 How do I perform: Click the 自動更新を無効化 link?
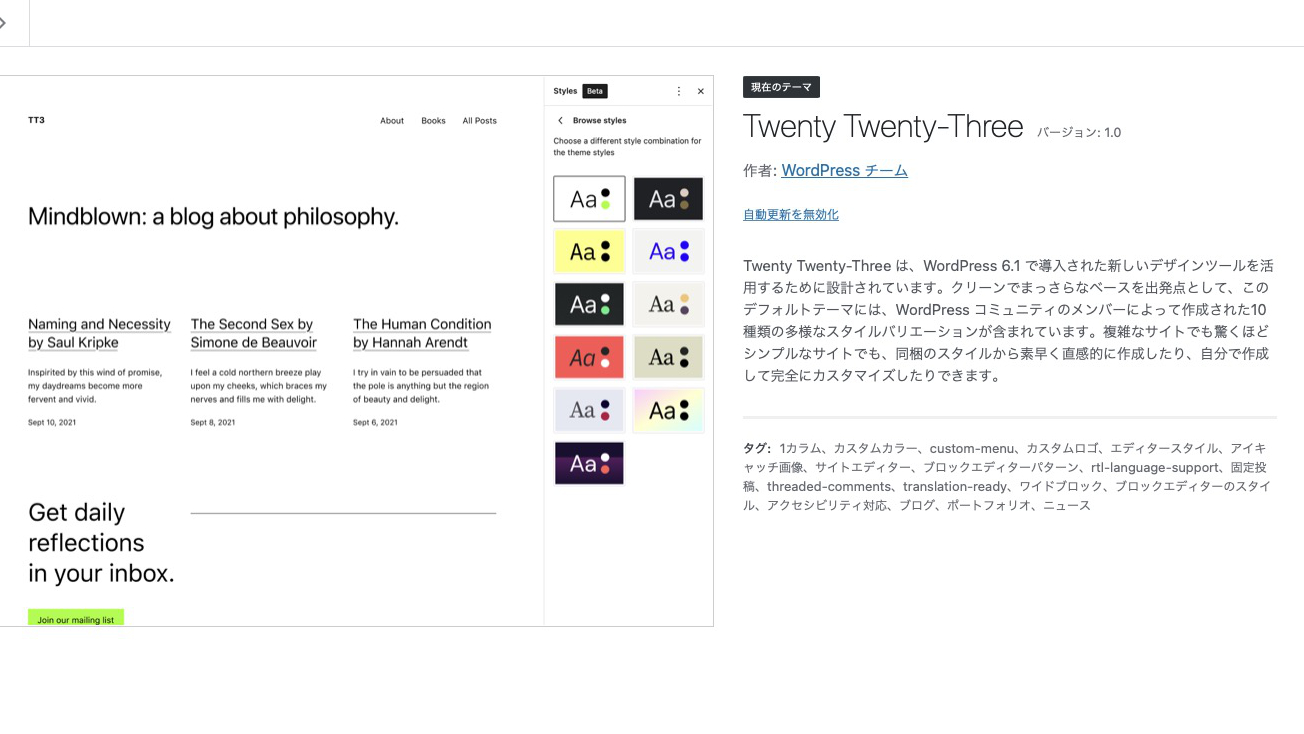pos(790,214)
